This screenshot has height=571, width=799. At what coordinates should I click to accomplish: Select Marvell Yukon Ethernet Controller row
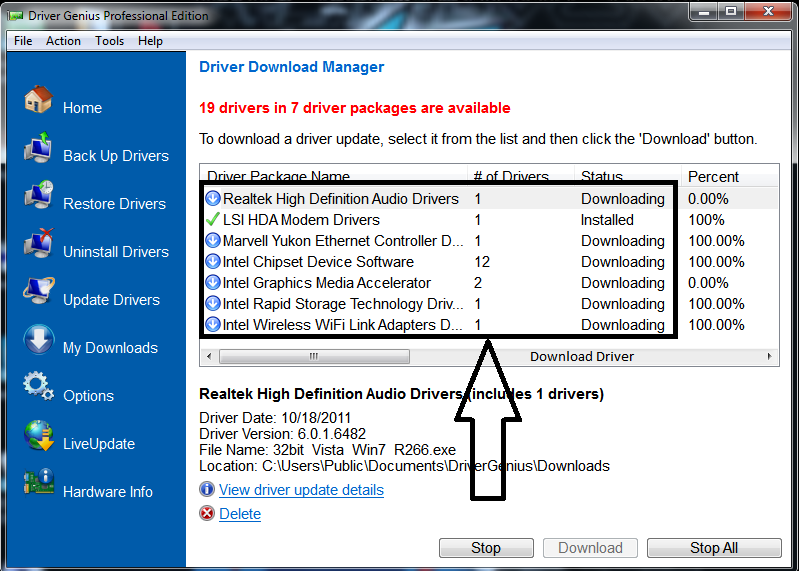pos(489,240)
